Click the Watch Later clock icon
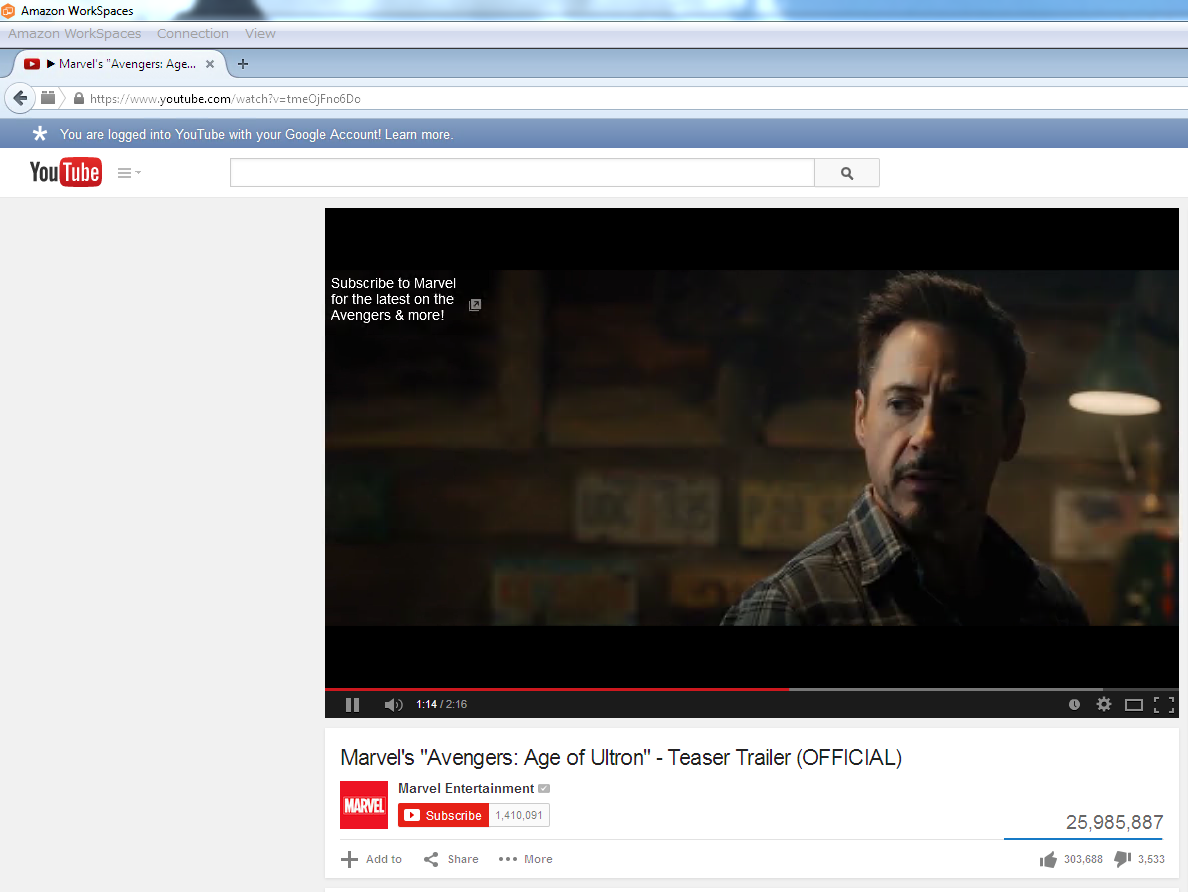The image size is (1188, 892). tap(1074, 705)
